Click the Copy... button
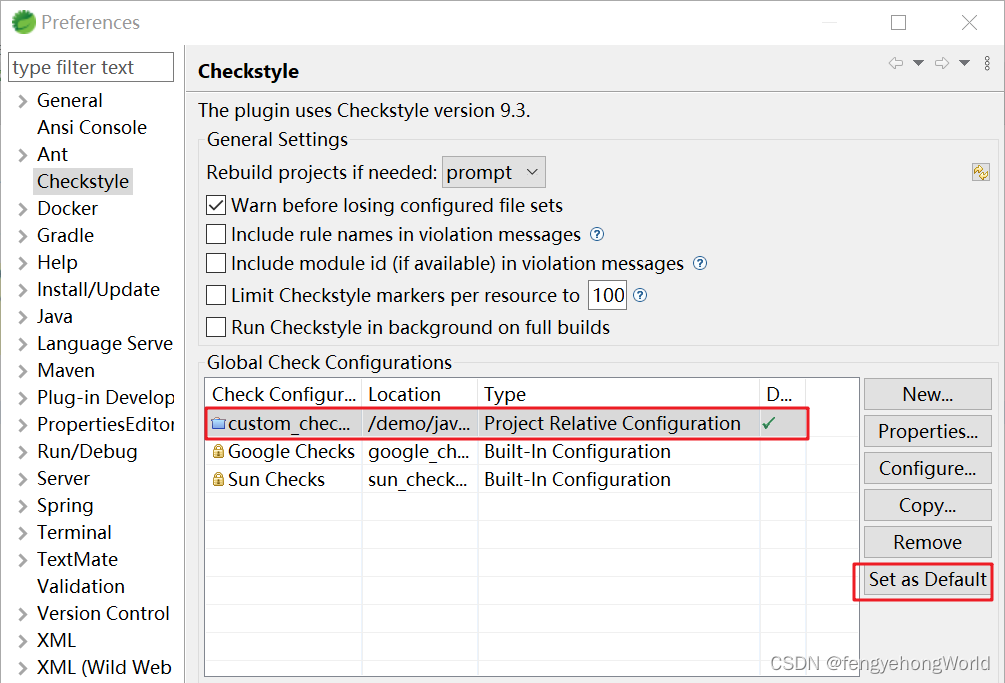 pyautogui.click(x=927, y=506)
